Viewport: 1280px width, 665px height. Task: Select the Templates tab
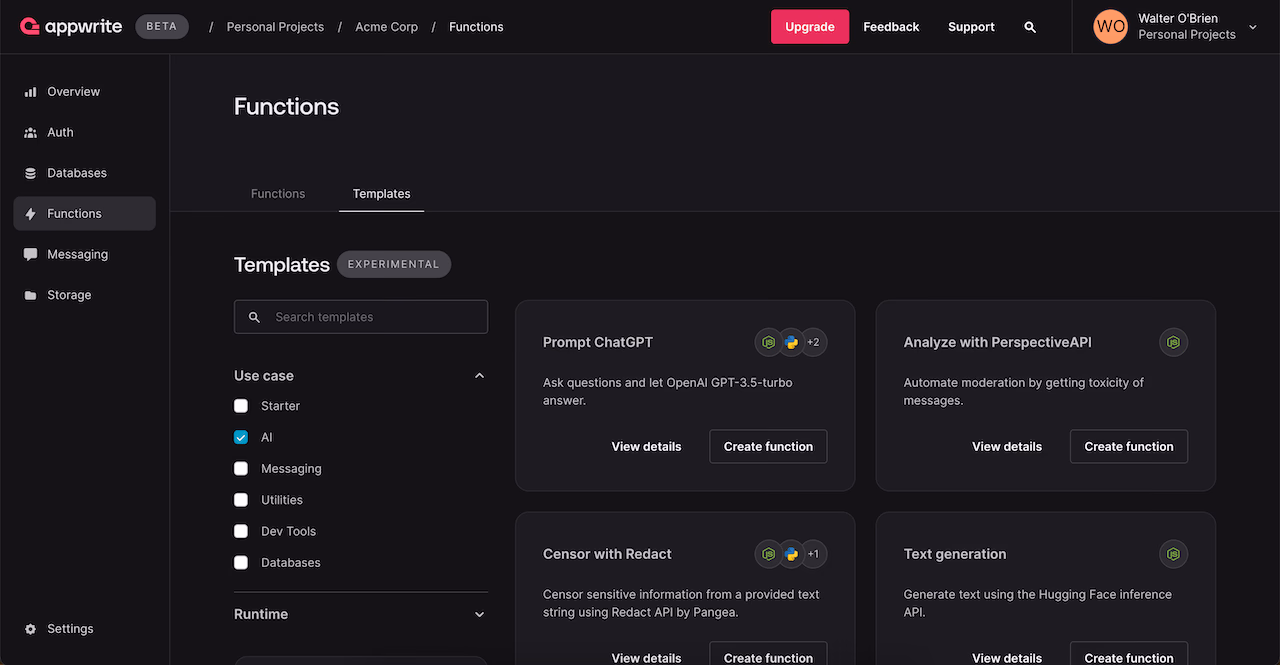click(x=382, y=194)
